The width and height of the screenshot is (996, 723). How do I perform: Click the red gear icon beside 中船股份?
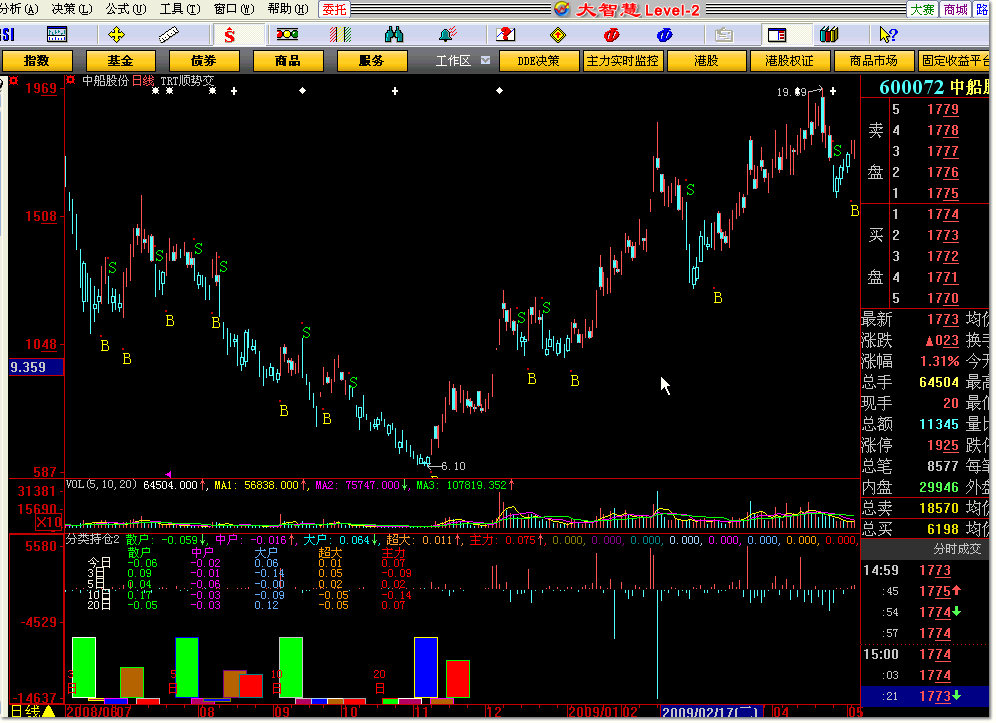(71, 80)
